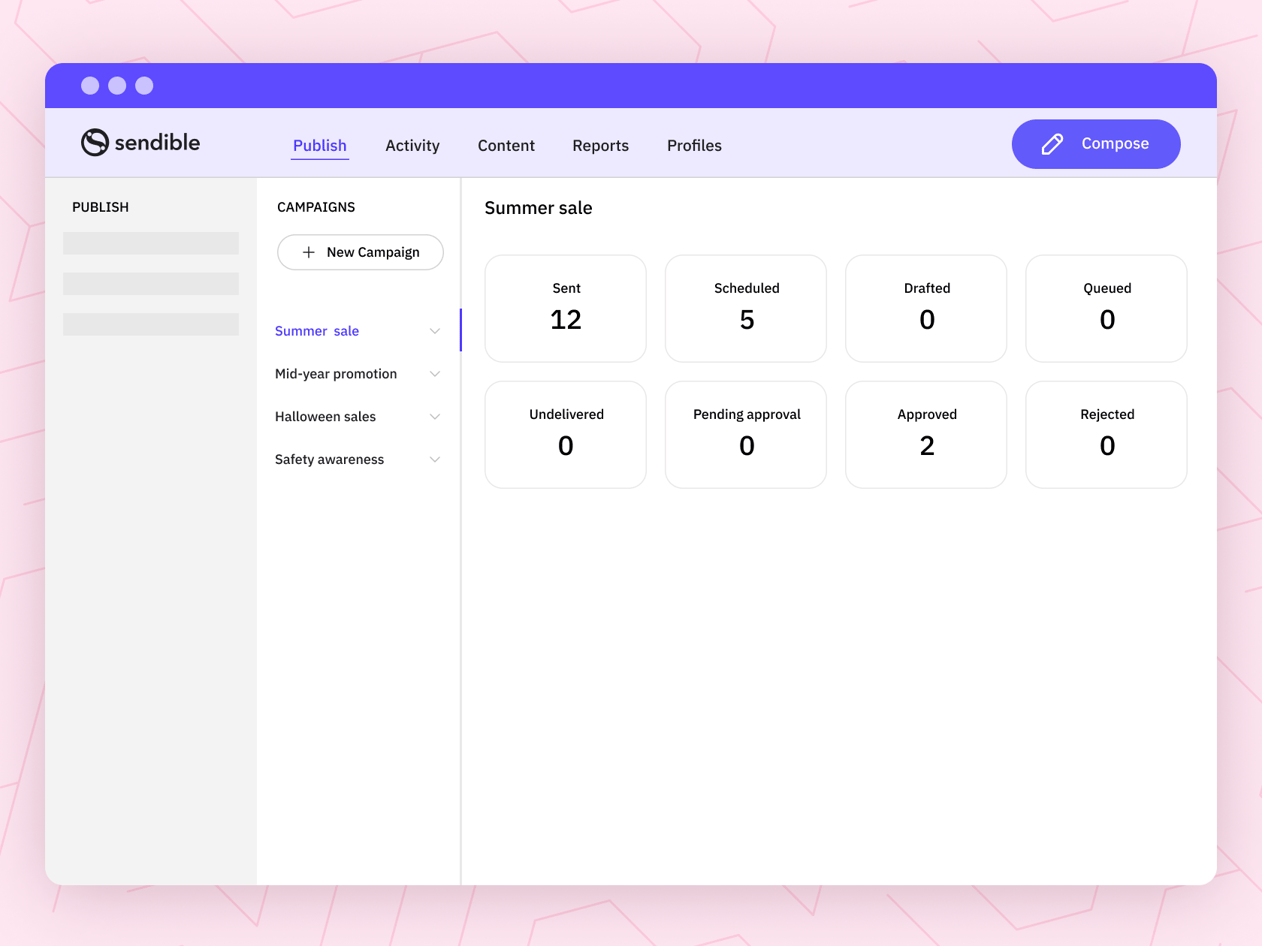Open the Approved card showing 2
Screen dimensions: 1262x946
click(926, 434)
